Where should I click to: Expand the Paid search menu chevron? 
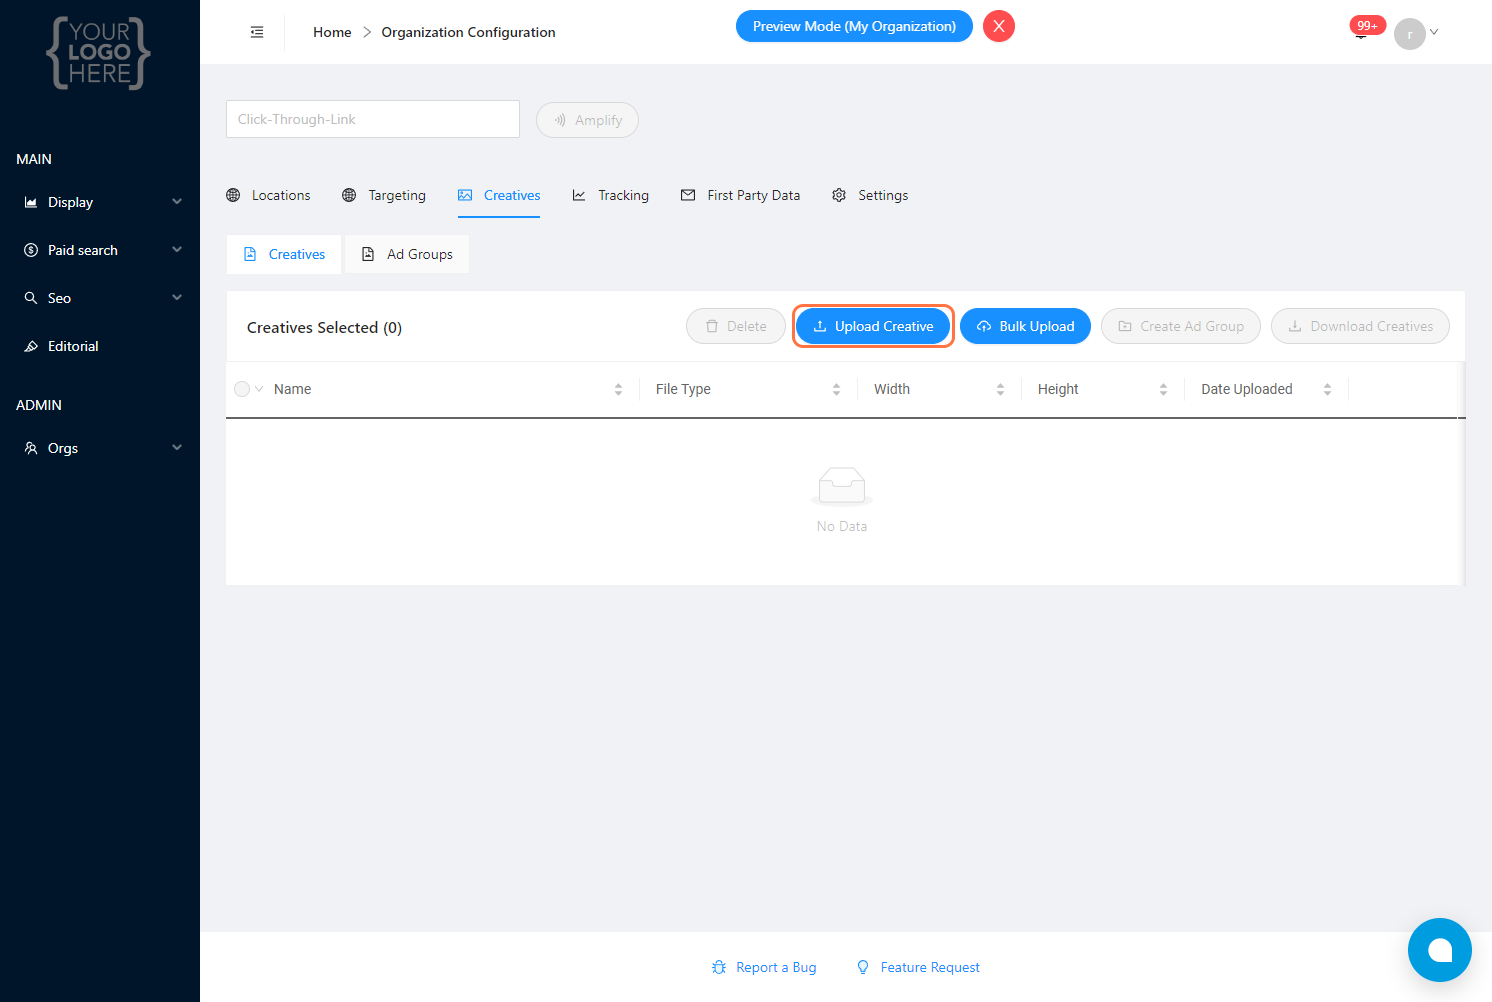coord(177,250)
